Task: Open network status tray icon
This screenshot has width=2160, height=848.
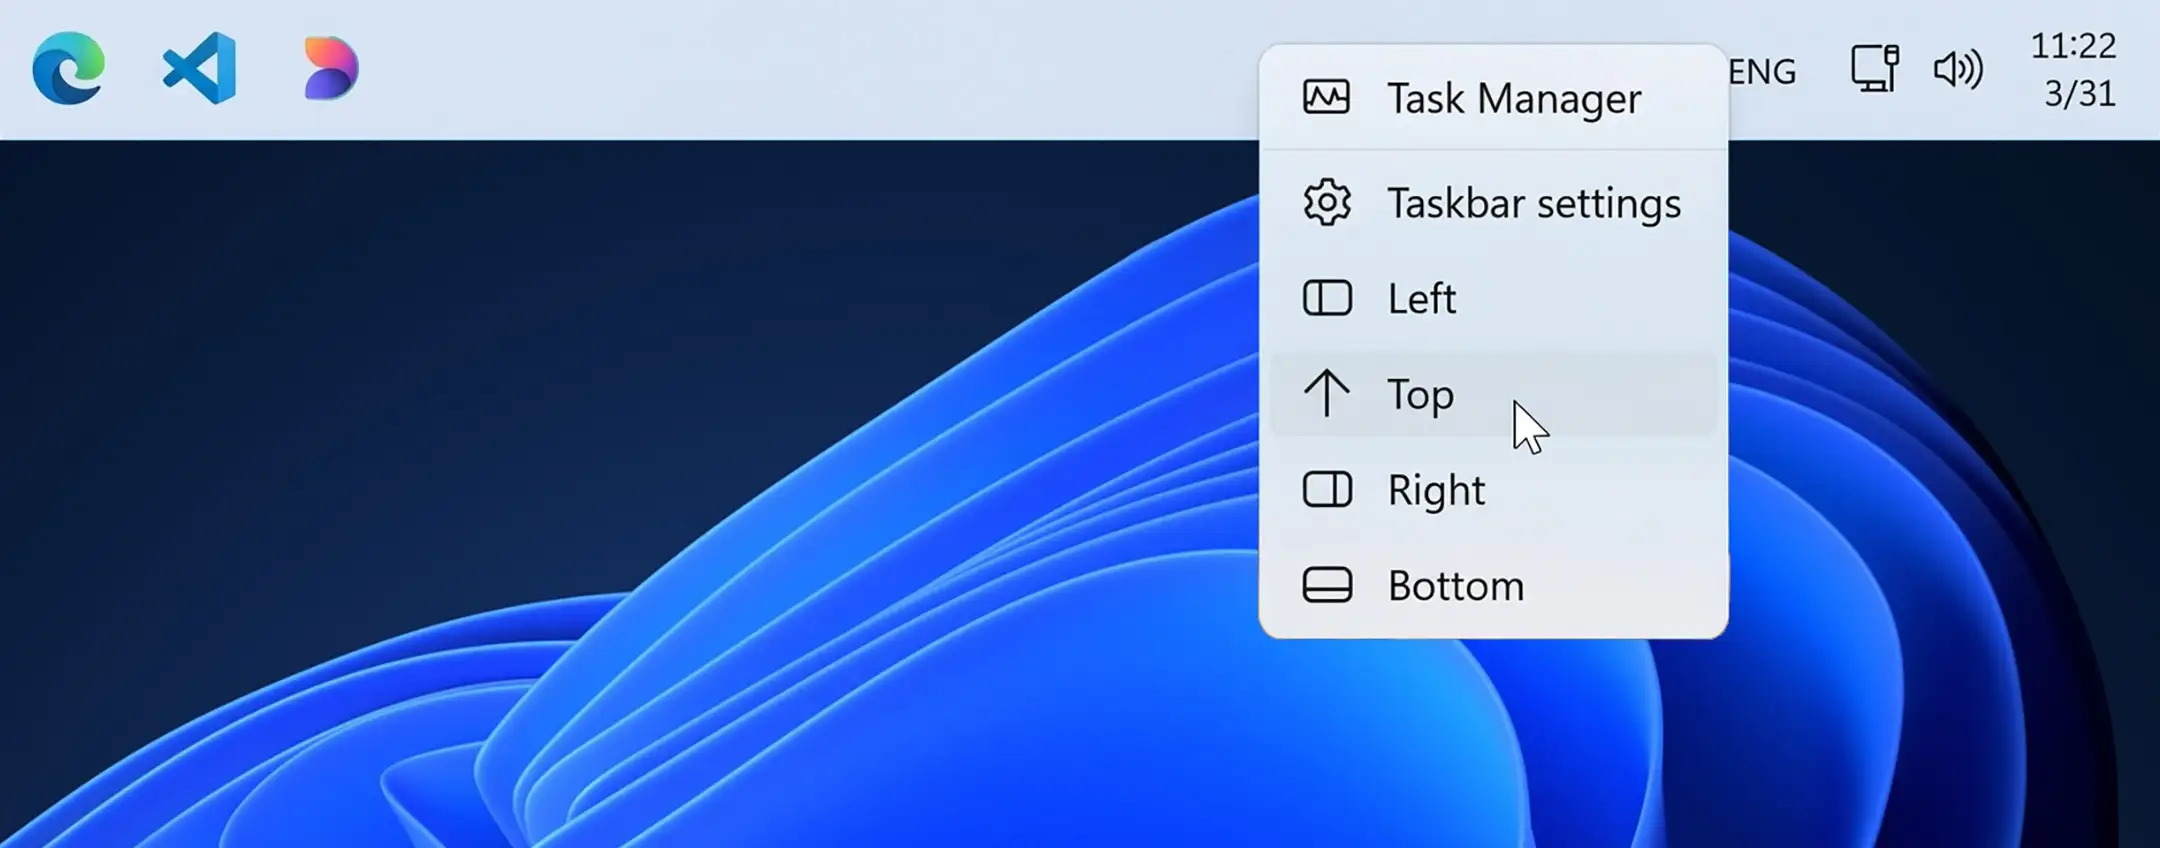Action: pos(1875,69)
